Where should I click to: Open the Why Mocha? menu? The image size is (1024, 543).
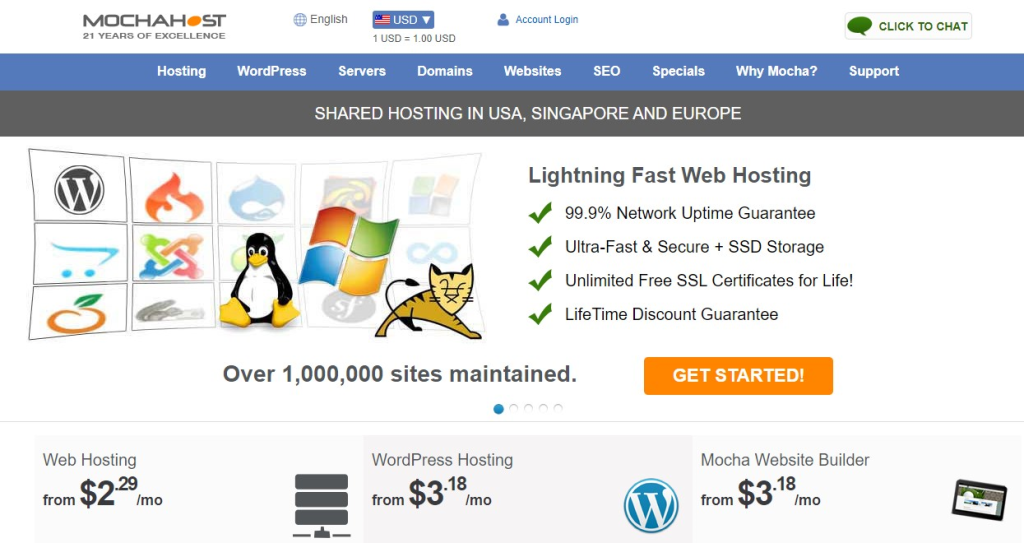pyautogui.click(x=776, y=71)
